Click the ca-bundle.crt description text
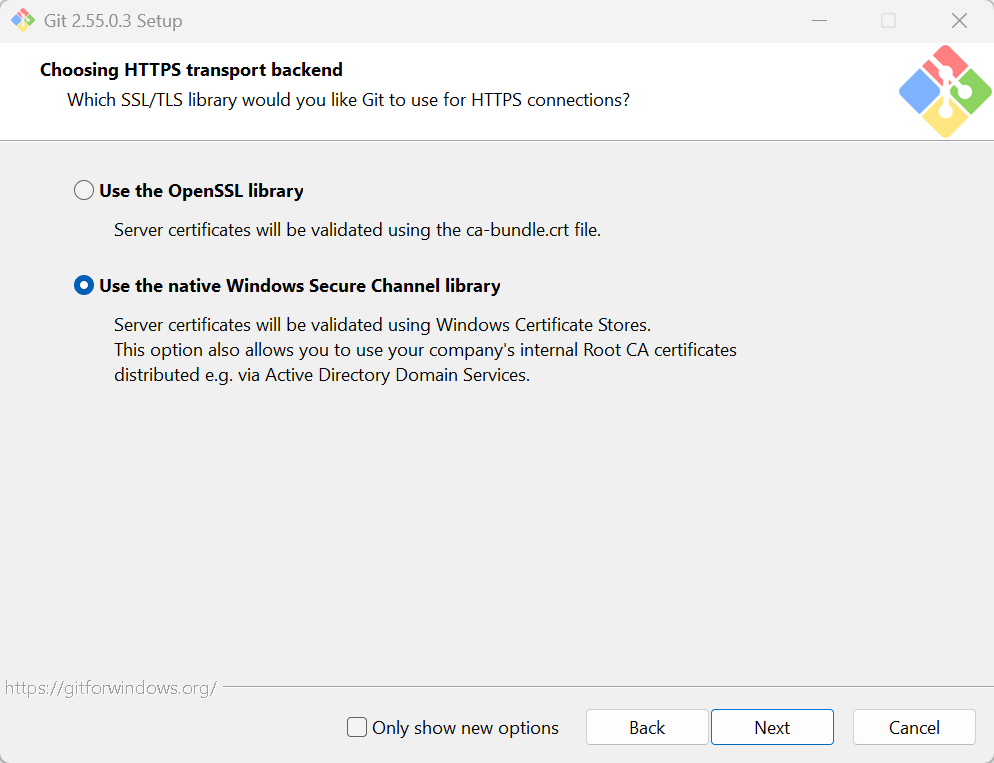This screenshot has width=994, height=763. (358, 229)
